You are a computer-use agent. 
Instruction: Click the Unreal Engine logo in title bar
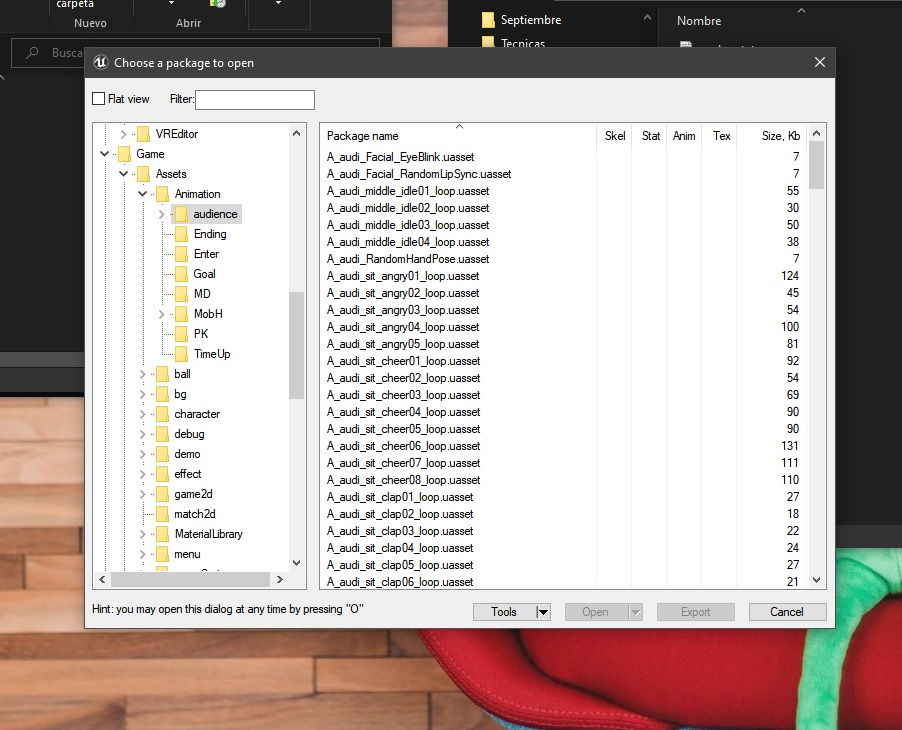click(x=100, y=62)
